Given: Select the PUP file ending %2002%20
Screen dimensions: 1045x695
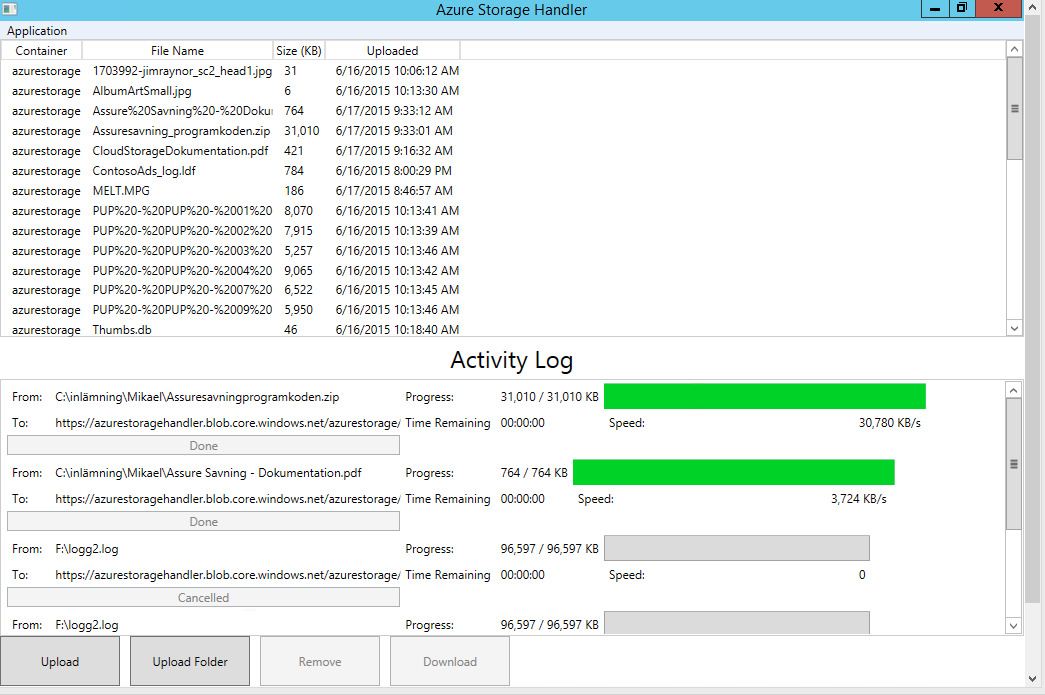Looking at the screenshot, I should tap(182, 231).
